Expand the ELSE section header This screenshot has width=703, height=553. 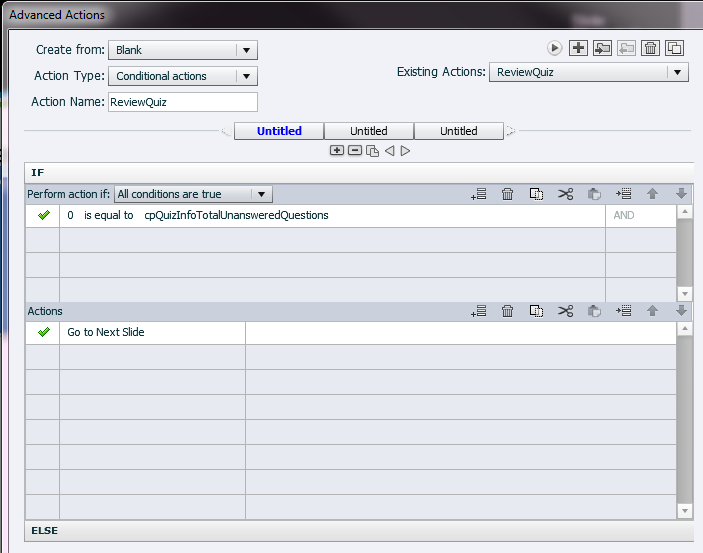coord(44,530)
